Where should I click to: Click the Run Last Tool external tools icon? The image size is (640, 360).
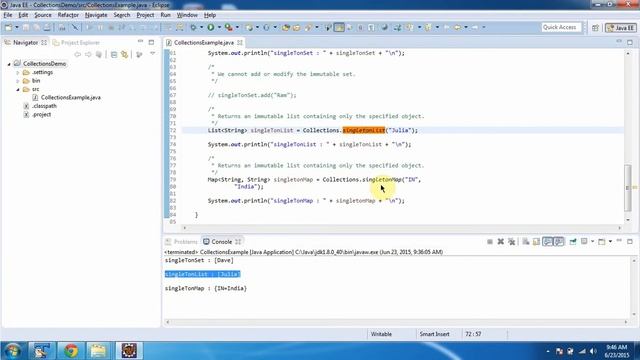[229, 27]
